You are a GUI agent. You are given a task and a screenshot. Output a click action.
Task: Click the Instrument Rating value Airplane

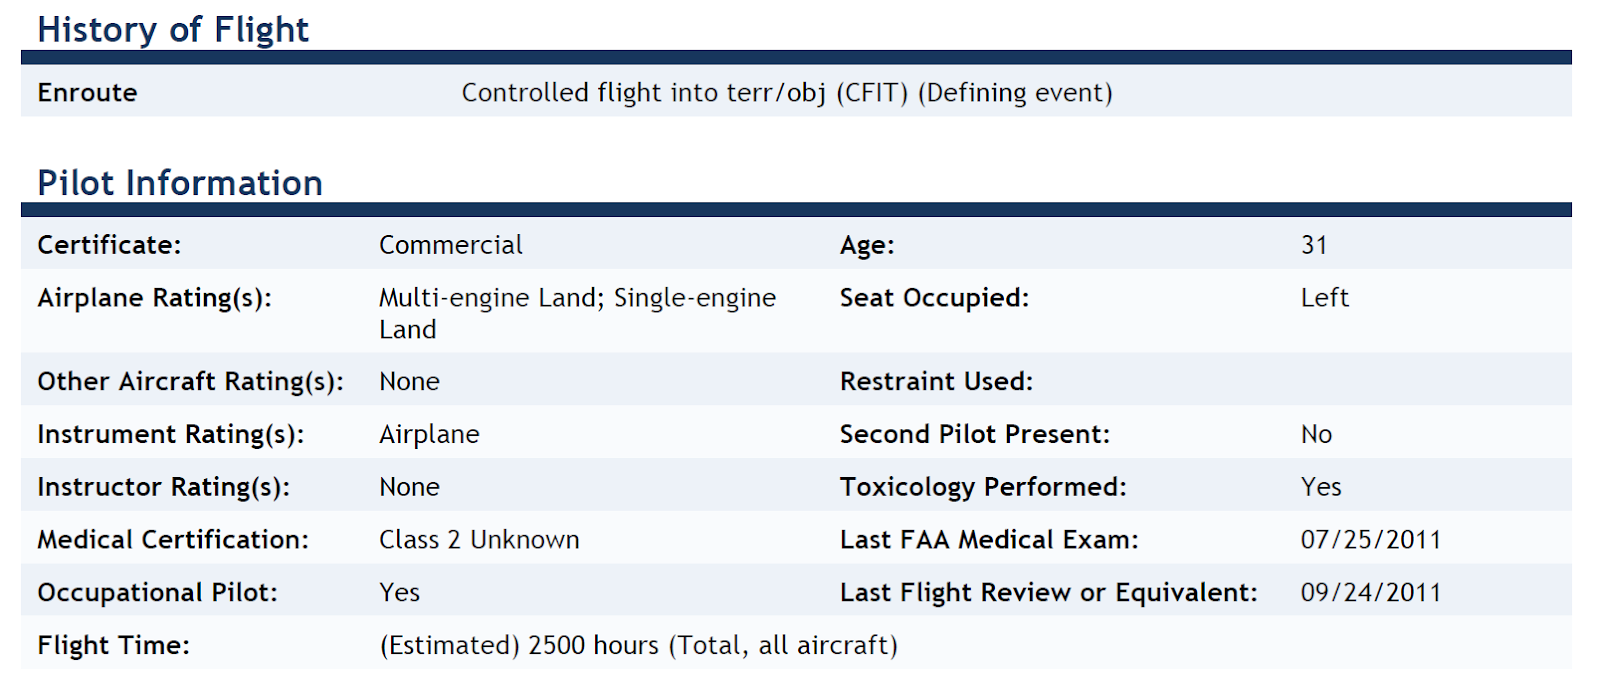429,435
